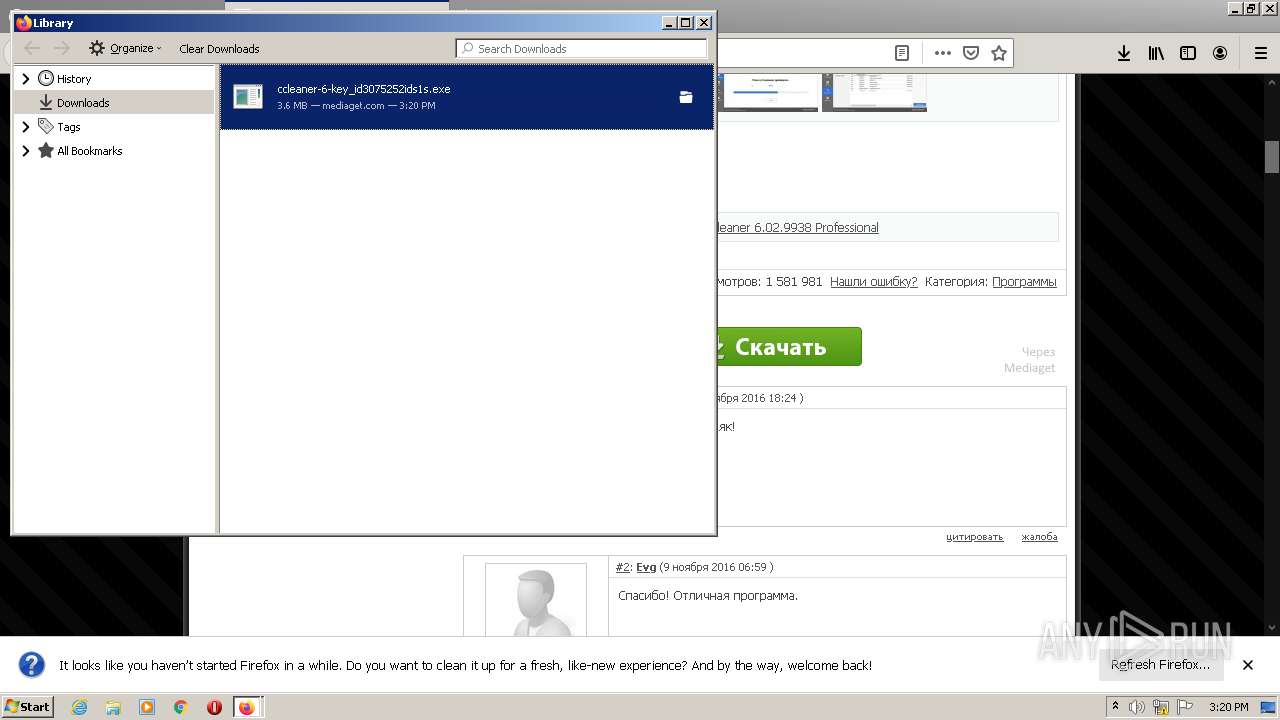Dismiss the Firefox refresh notification bar
The height and width of the screenshot is (720, 1280).
tap(1247, 665)
